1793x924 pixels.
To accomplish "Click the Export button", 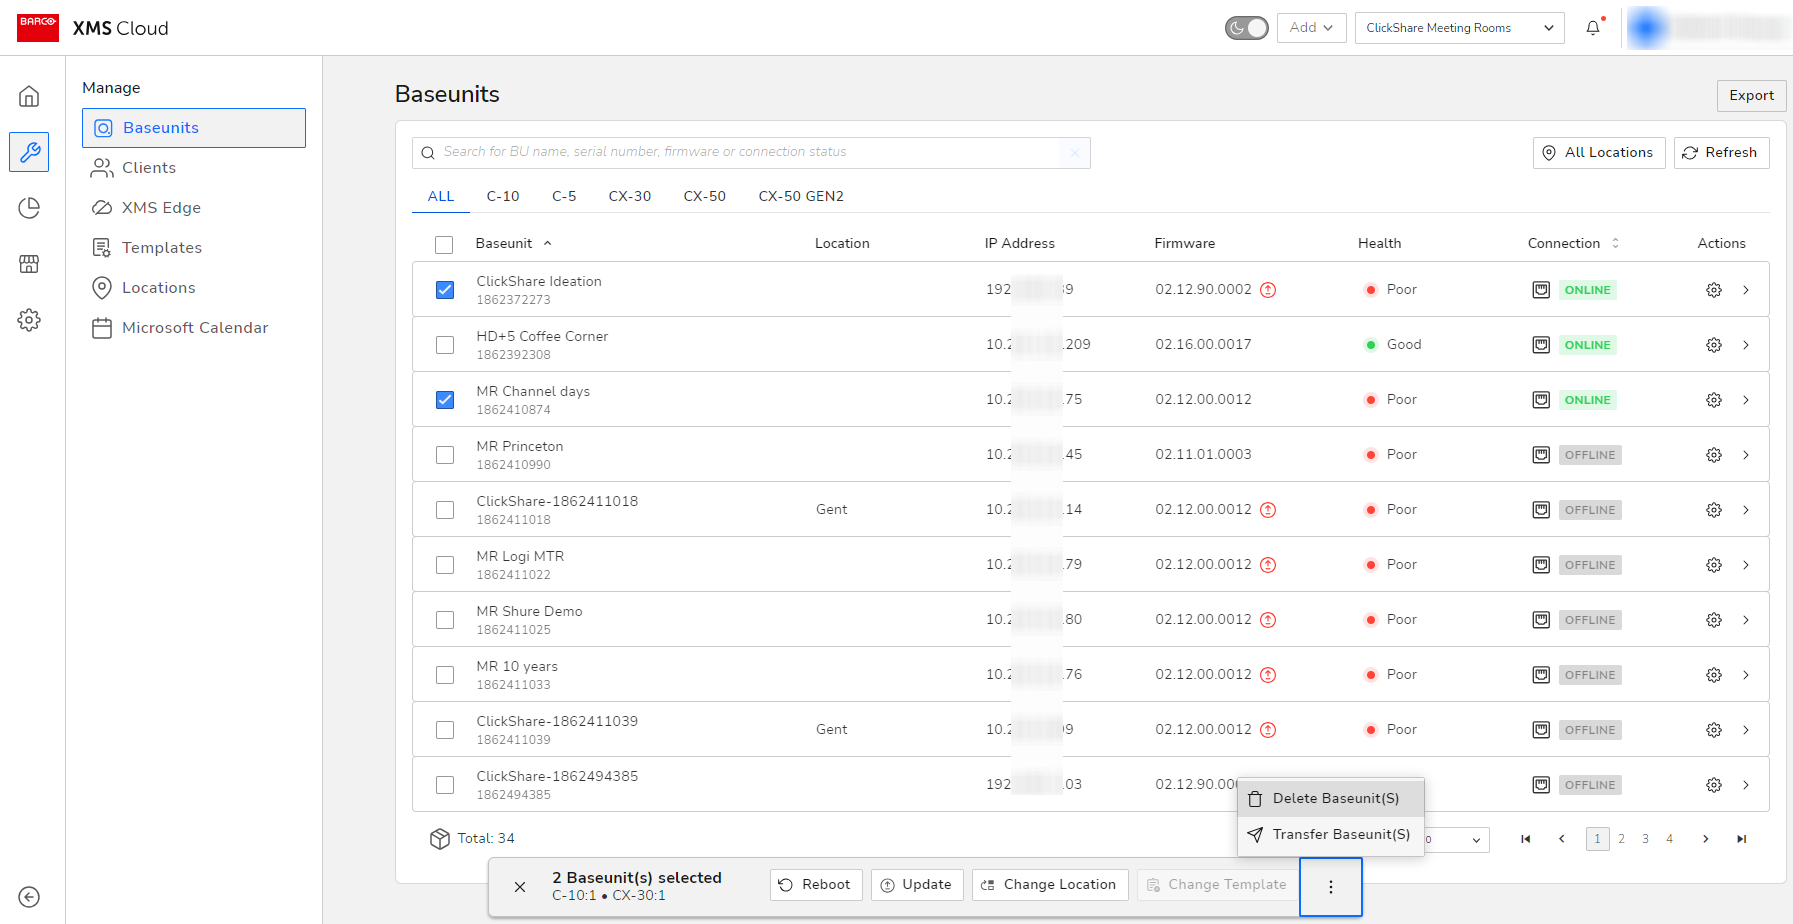I will tap(1751, 95).
